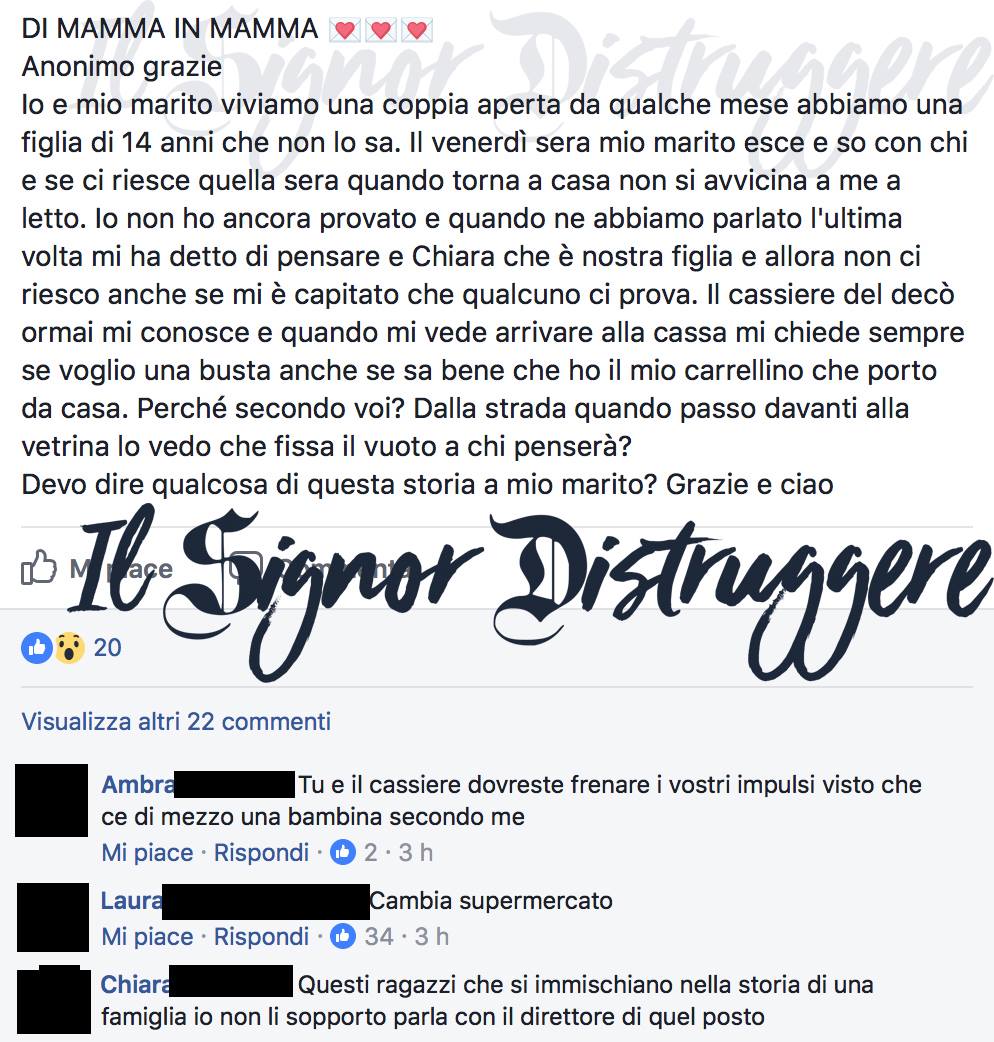The height and width of the screenshot is (1042, 994).
Task: Click the like icon showing 2 on Ambra's comment
Action: coord(343,852)
